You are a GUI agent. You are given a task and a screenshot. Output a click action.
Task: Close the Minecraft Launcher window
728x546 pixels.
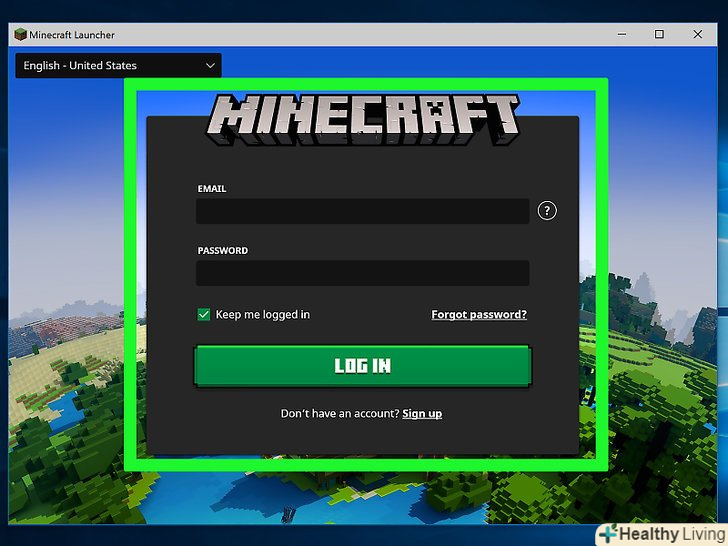click(697, 34)
